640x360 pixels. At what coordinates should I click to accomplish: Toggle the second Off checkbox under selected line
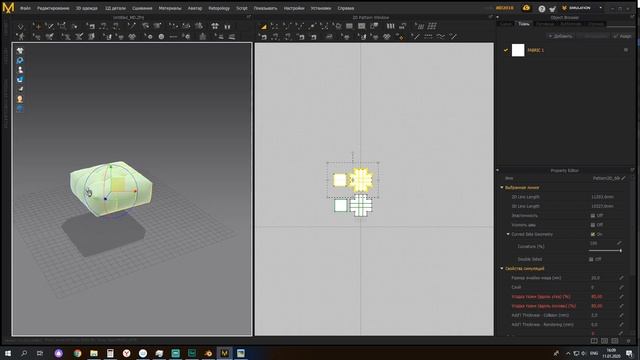pos(593,225)
